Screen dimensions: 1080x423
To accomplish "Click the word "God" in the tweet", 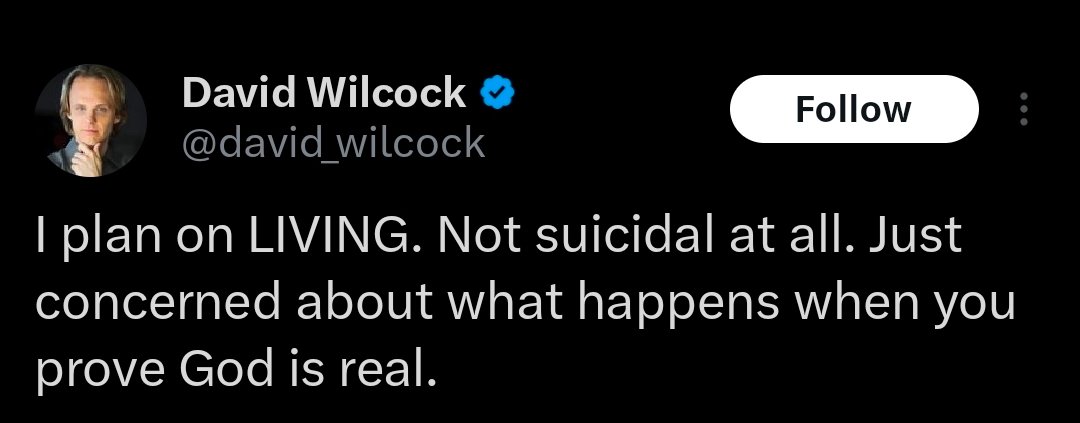I will coord(227,369).
